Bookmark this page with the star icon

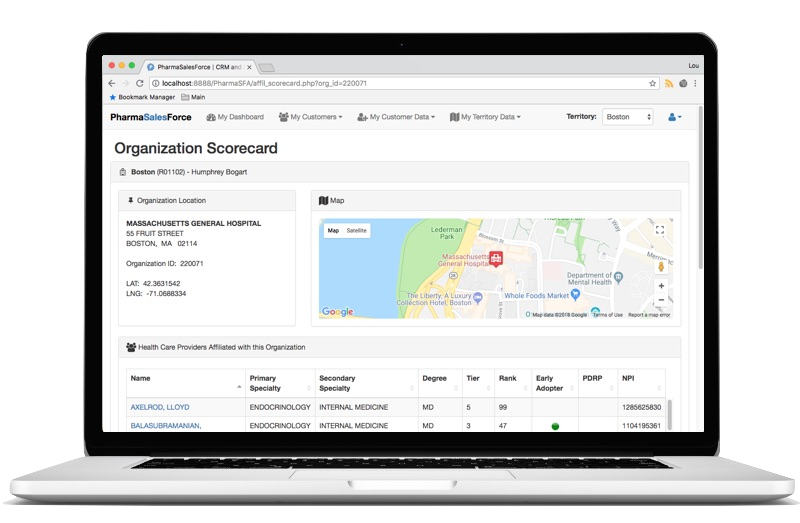point(652,83)
